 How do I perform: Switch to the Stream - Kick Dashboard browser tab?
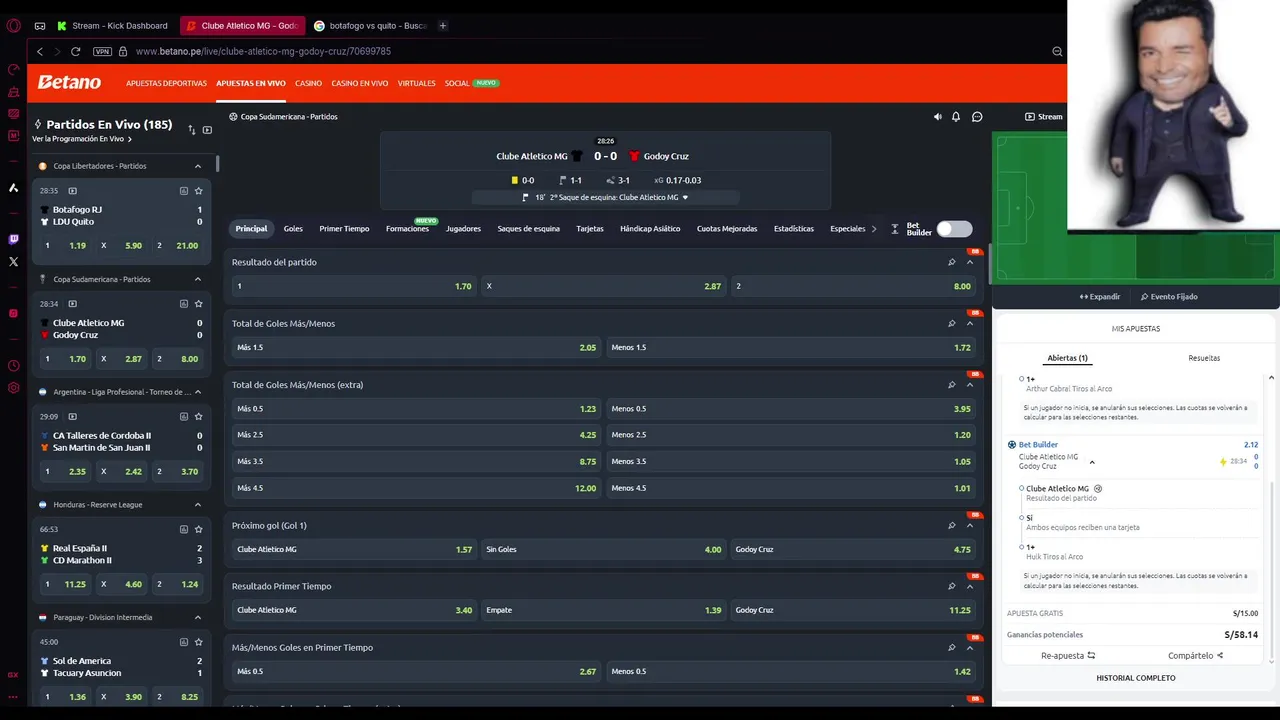pos(113,25)
